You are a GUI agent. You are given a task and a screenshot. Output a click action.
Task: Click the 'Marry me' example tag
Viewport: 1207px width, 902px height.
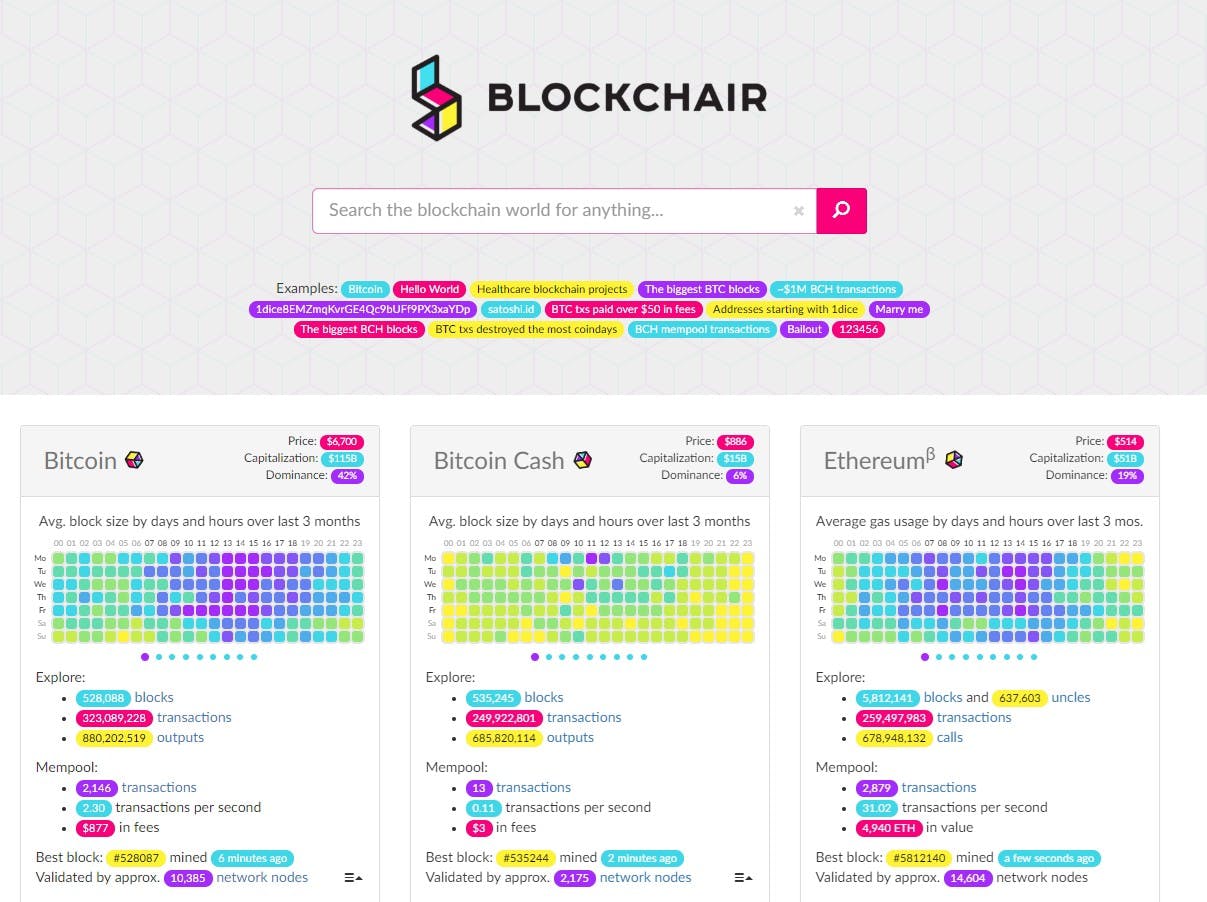[899, 309]
